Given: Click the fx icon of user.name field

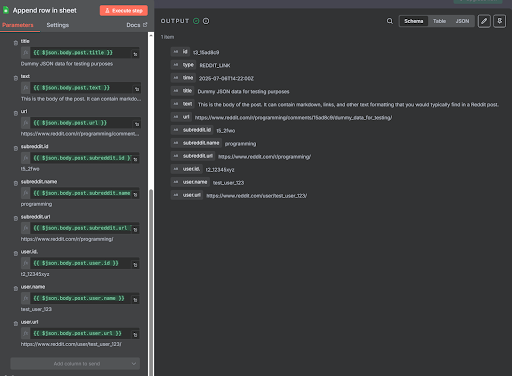Looking at the screenshot, I should coord(26,298).
